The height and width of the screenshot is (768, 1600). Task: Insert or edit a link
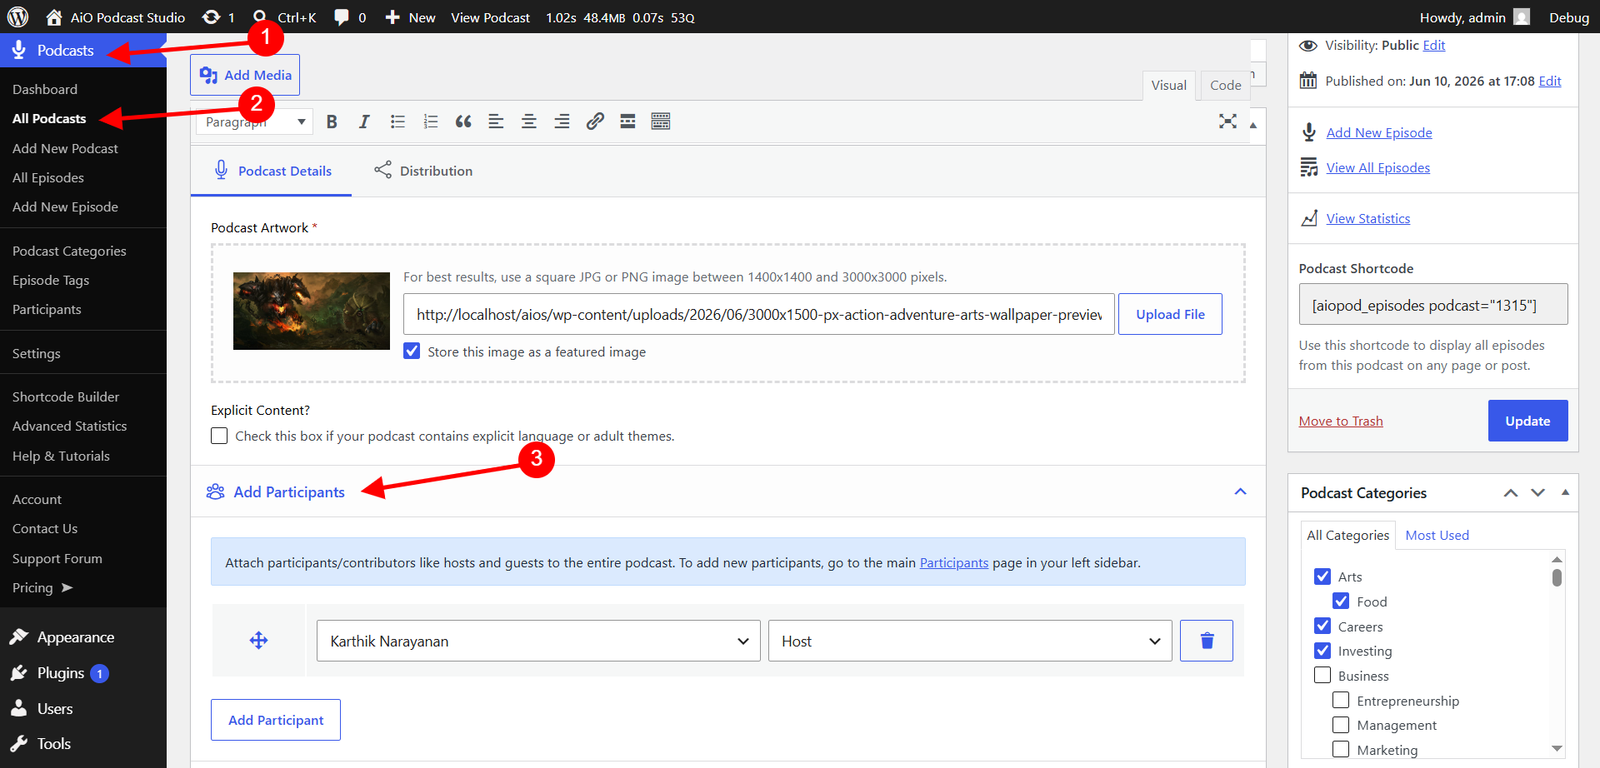595,122
